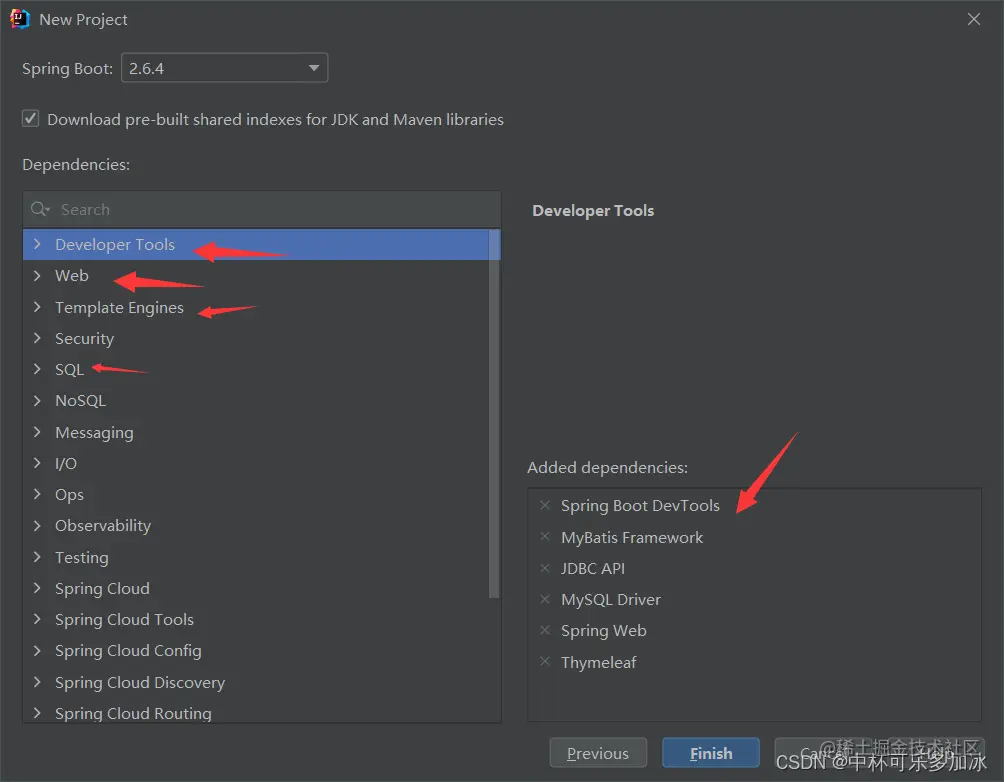The width and height of the screenshot is (1004, 782).
Task: Select the Observability tree row
Action: point(255,525)
